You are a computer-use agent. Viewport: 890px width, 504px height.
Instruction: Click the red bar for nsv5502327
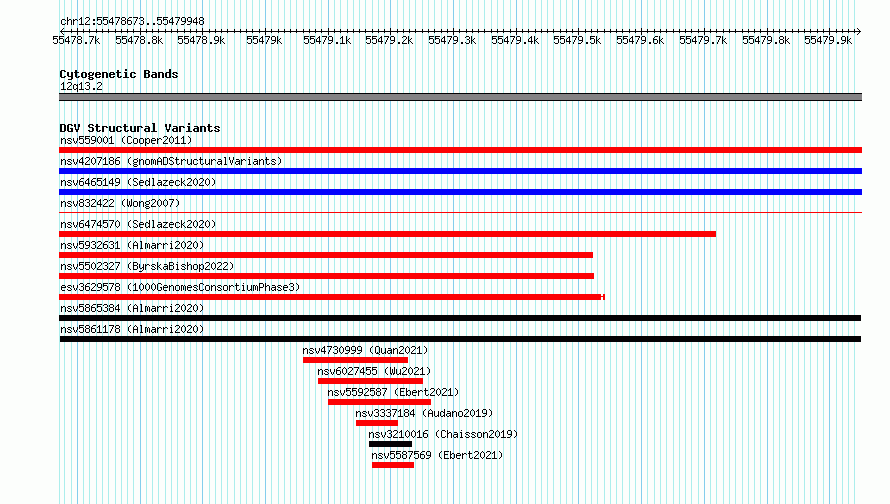[x=326, y=276]
